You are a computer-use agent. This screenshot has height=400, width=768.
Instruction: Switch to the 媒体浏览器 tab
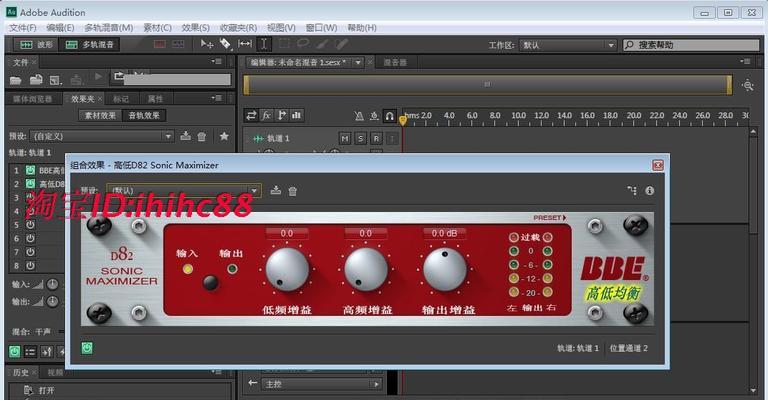pyautogui.click(x=32, y=99)
